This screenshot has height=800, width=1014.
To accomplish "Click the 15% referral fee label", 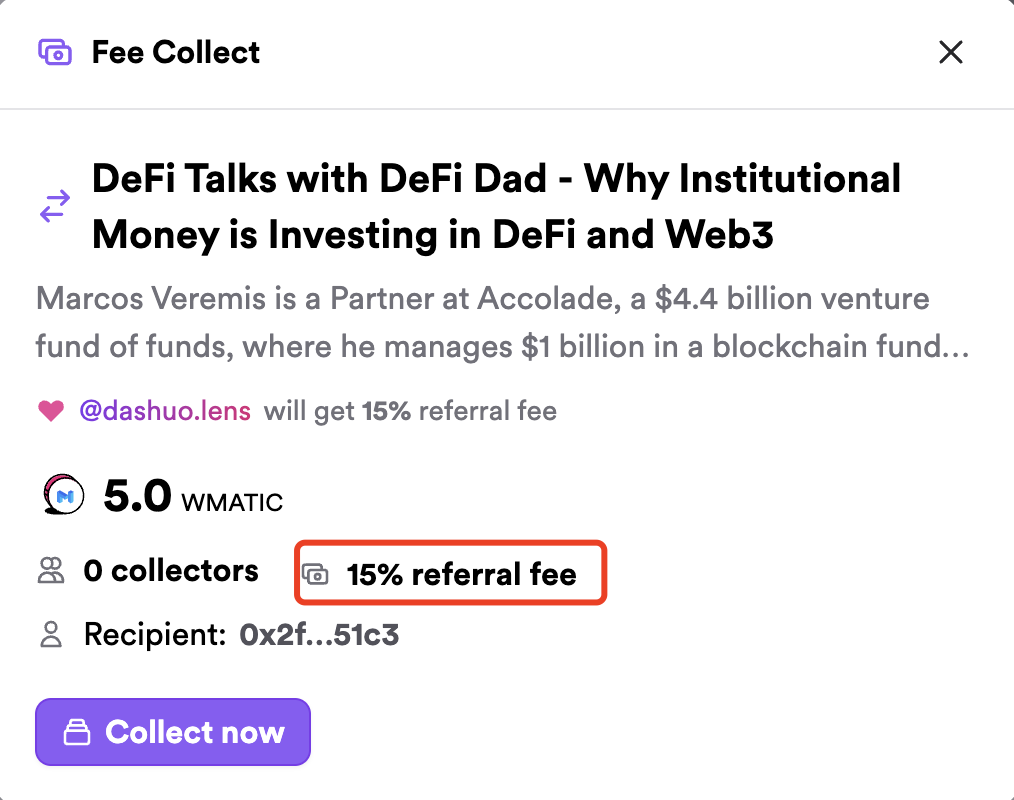I will (461, 574).
